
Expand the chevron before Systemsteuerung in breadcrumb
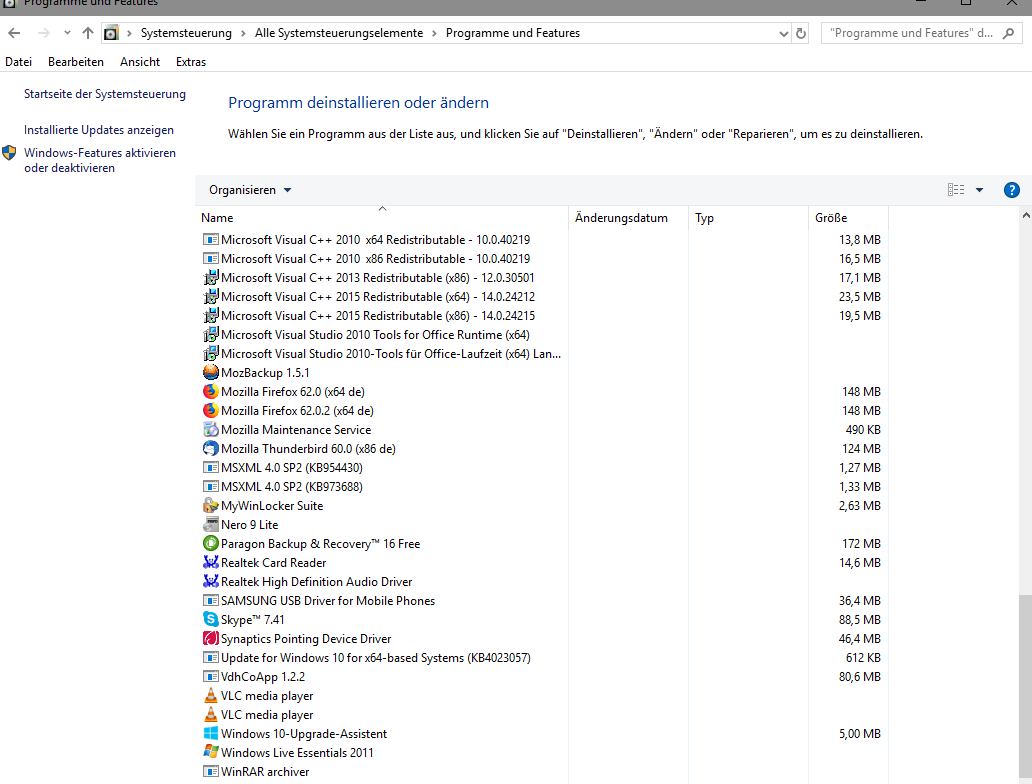[x=129, y=34]
